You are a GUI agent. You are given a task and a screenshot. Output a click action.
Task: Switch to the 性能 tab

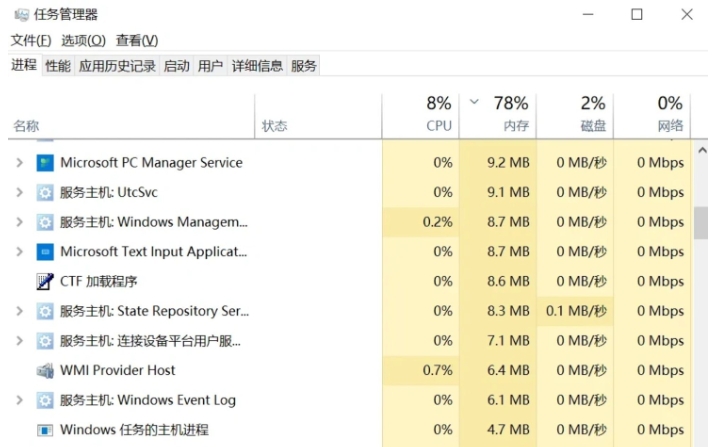pyautogui.click(x=58, y=66)
